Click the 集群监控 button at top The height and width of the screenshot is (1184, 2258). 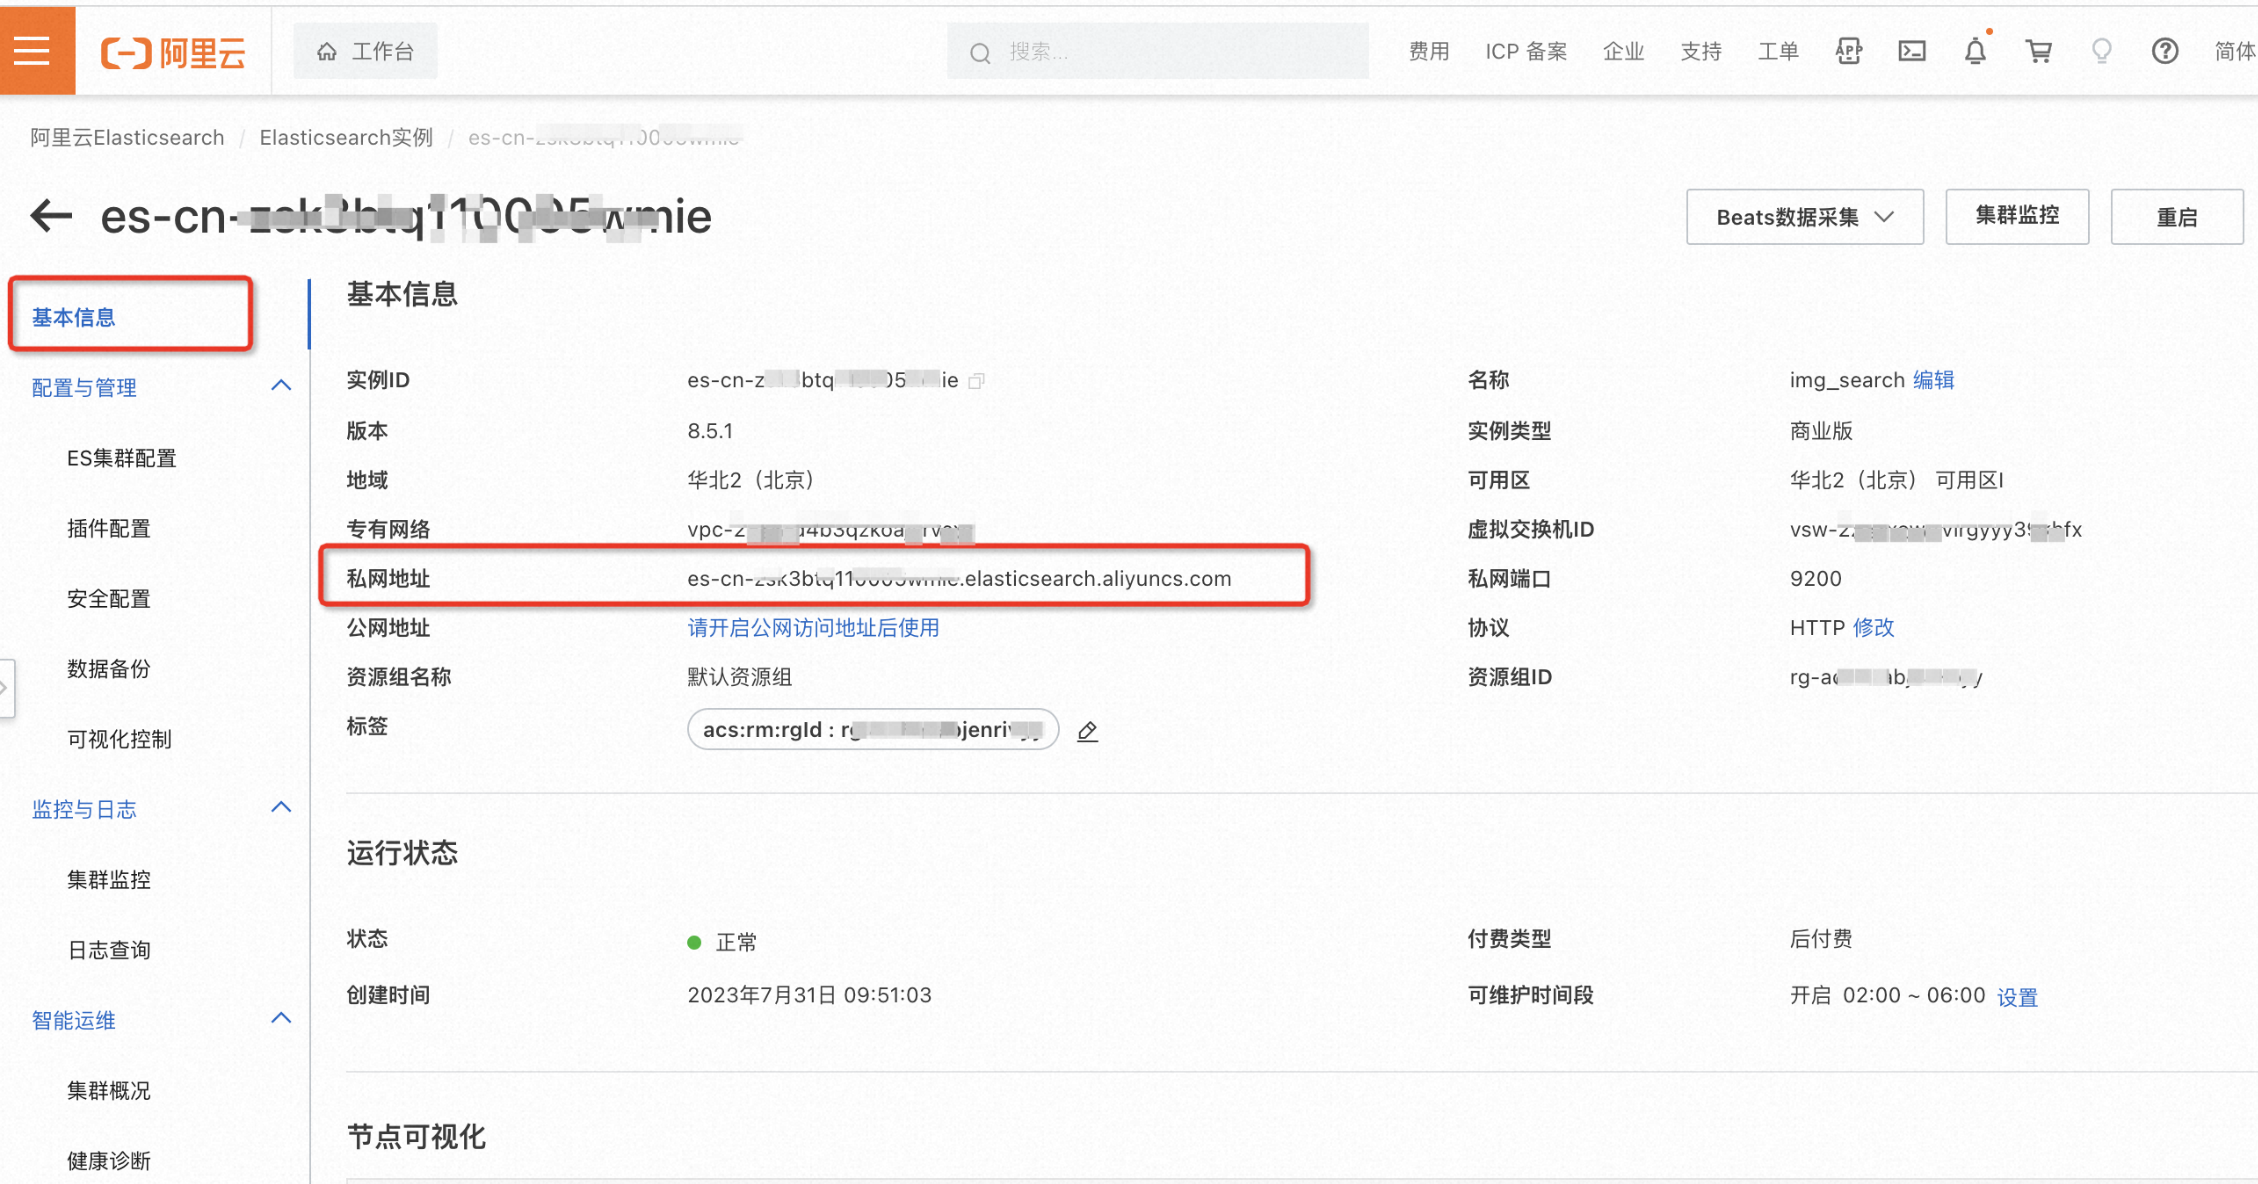coord(2016,216)
